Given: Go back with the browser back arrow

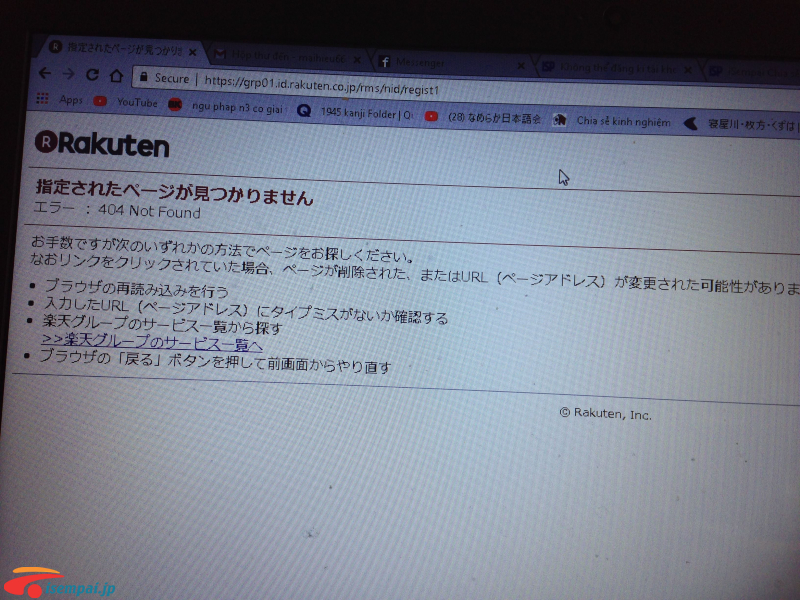Looking at the screenshot, I should coord(45,73).
